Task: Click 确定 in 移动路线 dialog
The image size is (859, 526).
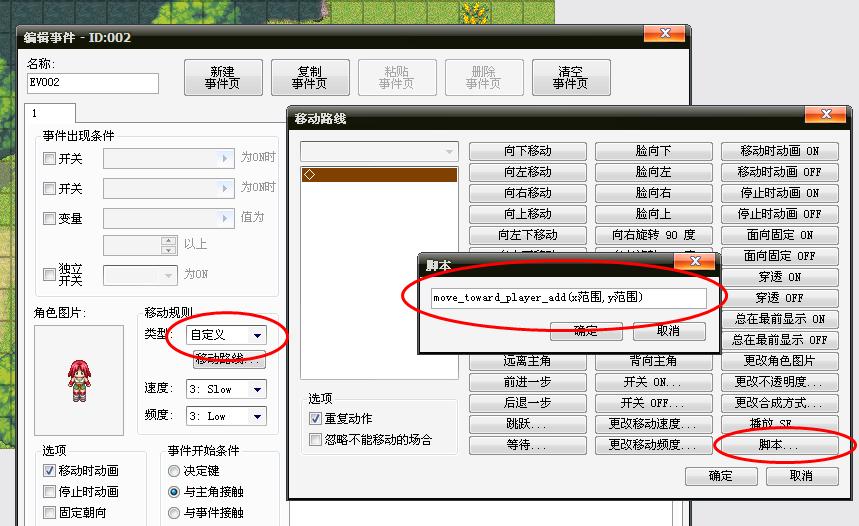Action: (721, 476)
